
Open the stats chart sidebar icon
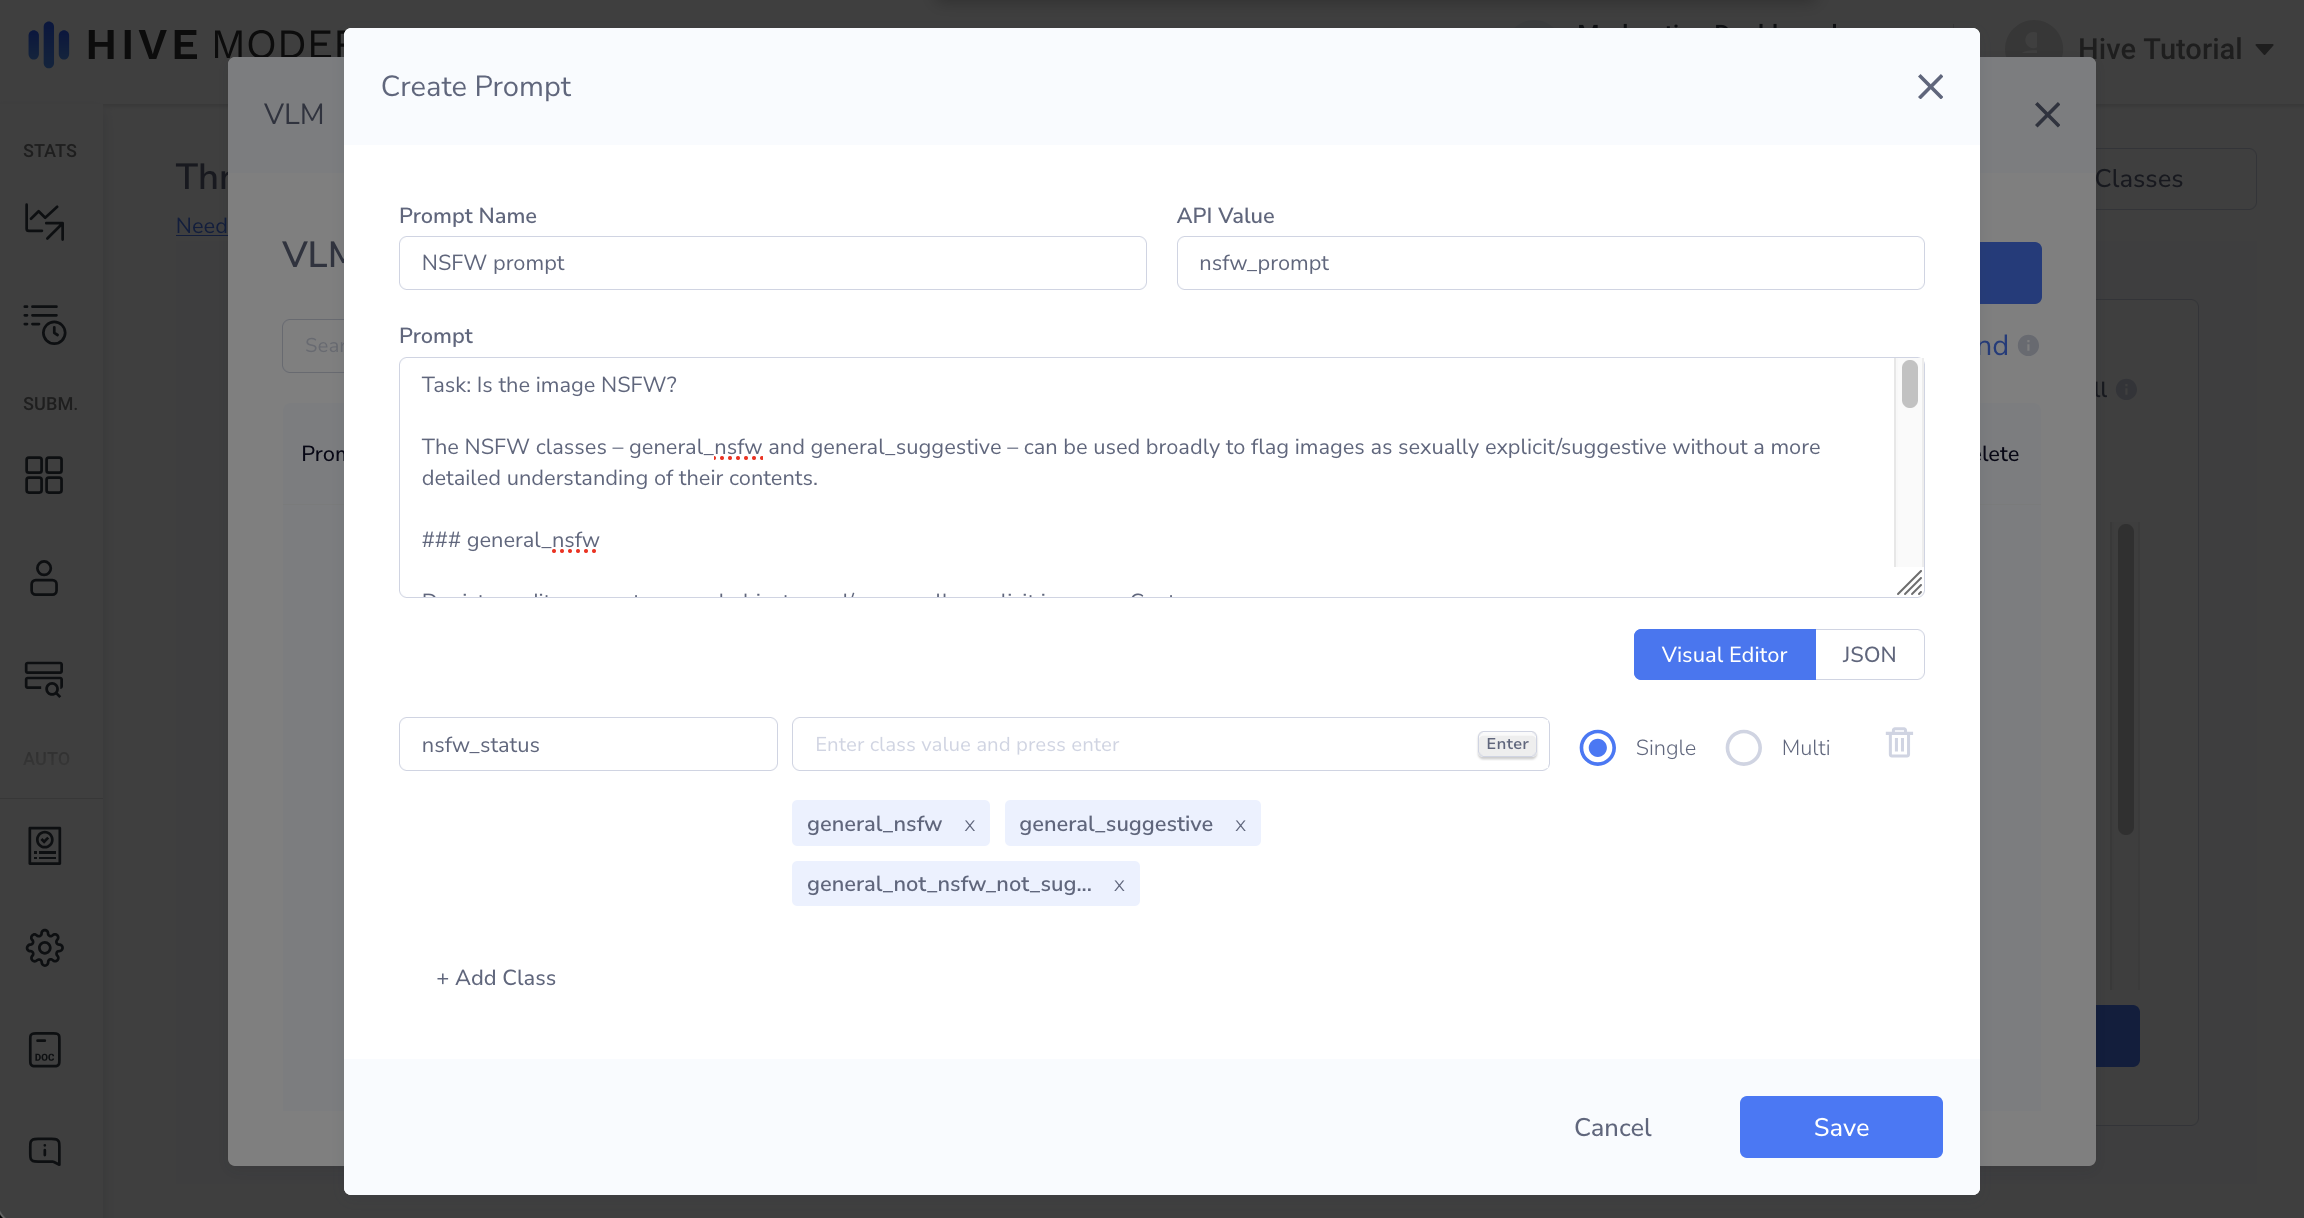tap(44, 221)
